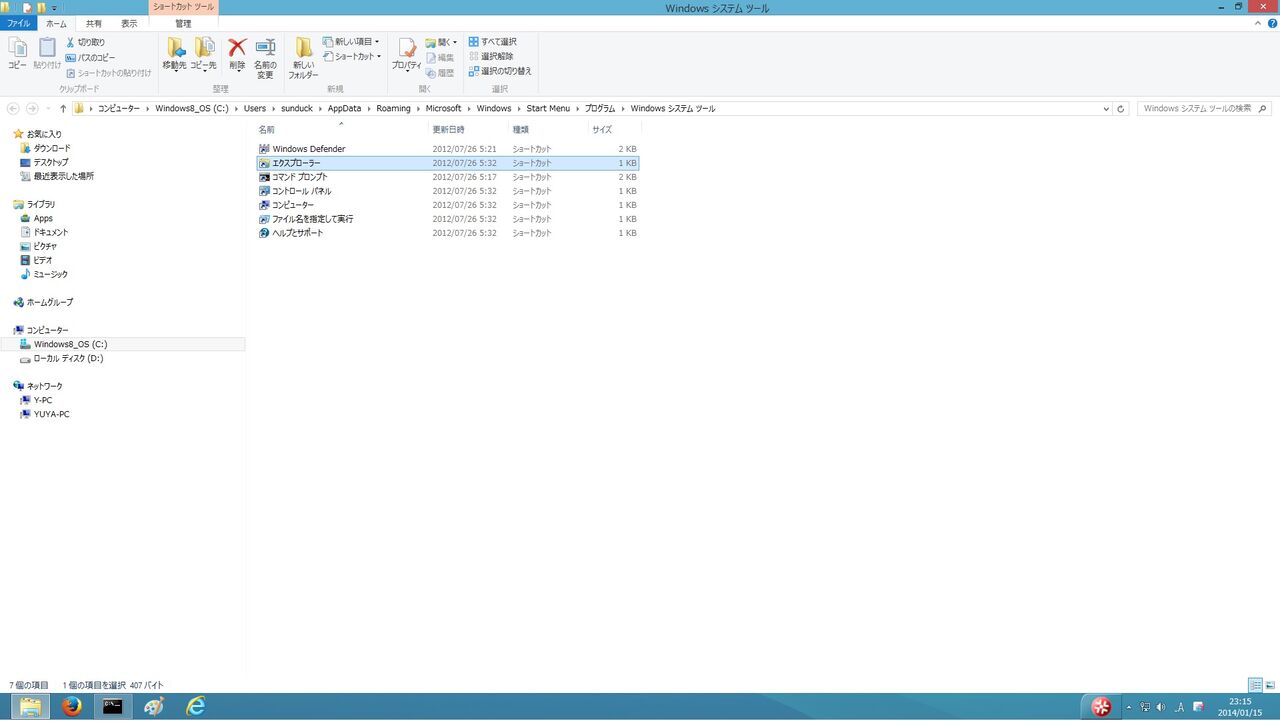1280x721 pixels.
Task: Click ドキュメント under ライブラリ
Action: click(x=51, y=232)
